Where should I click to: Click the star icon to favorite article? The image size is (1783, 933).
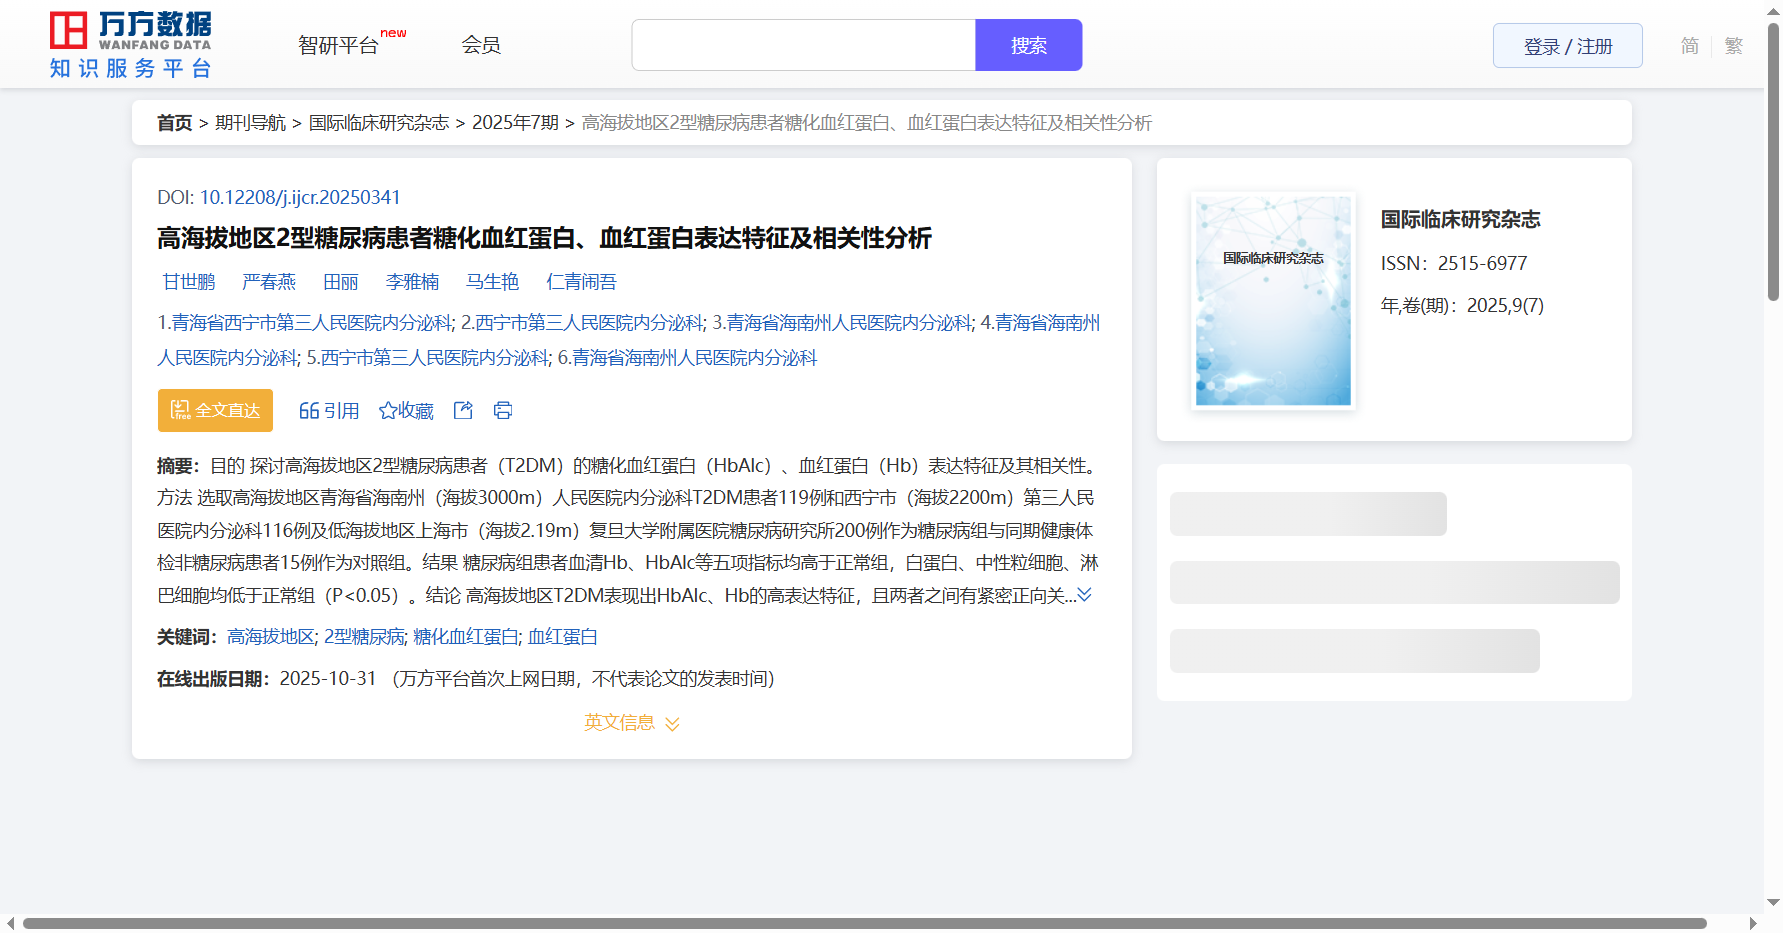click(406, 411)
